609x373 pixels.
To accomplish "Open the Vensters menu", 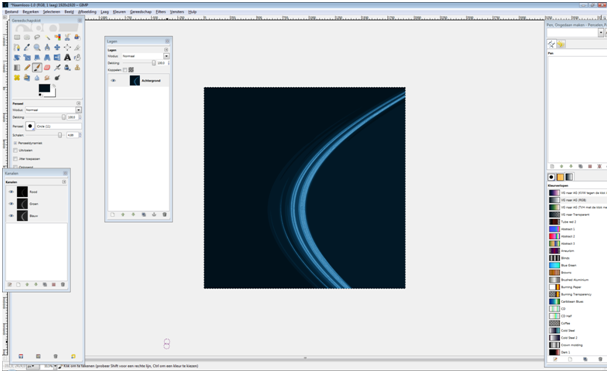I will point(177,12).
